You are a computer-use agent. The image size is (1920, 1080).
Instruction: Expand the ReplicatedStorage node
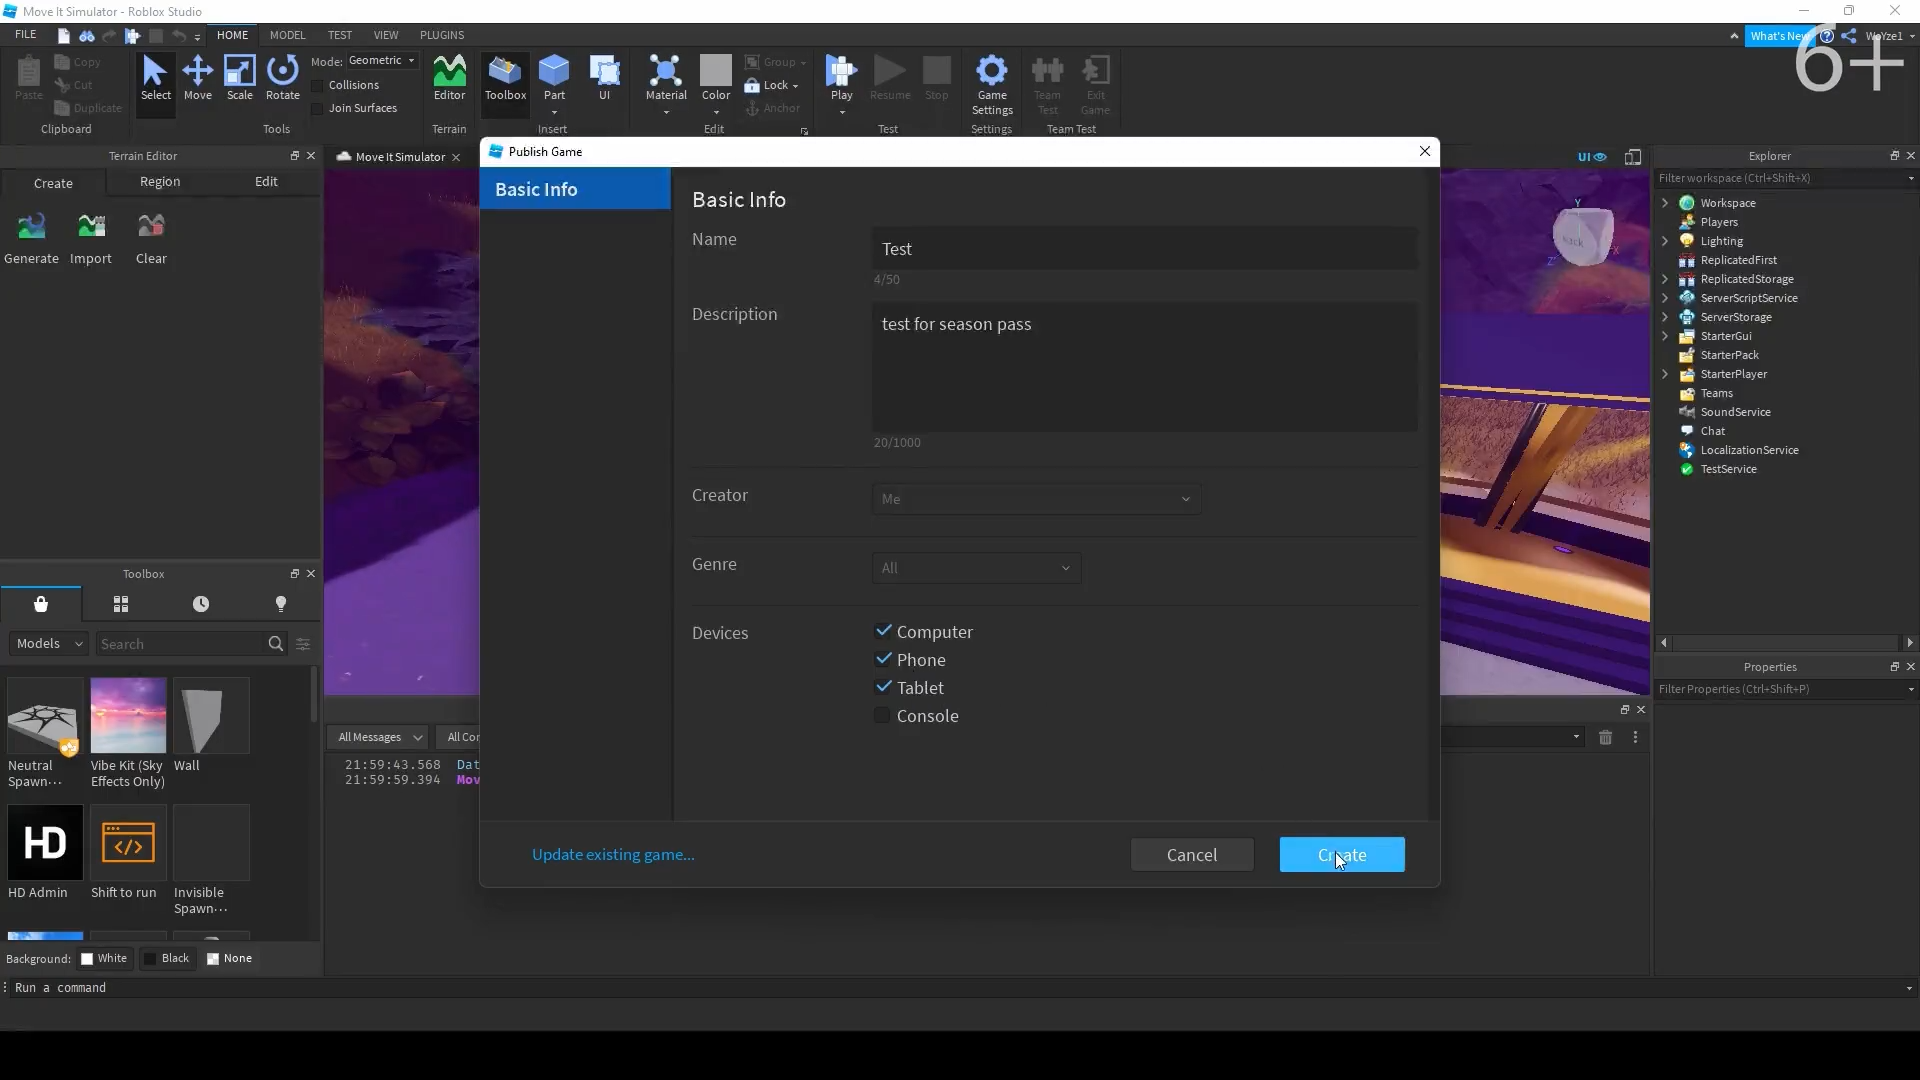pos(1665,279)
